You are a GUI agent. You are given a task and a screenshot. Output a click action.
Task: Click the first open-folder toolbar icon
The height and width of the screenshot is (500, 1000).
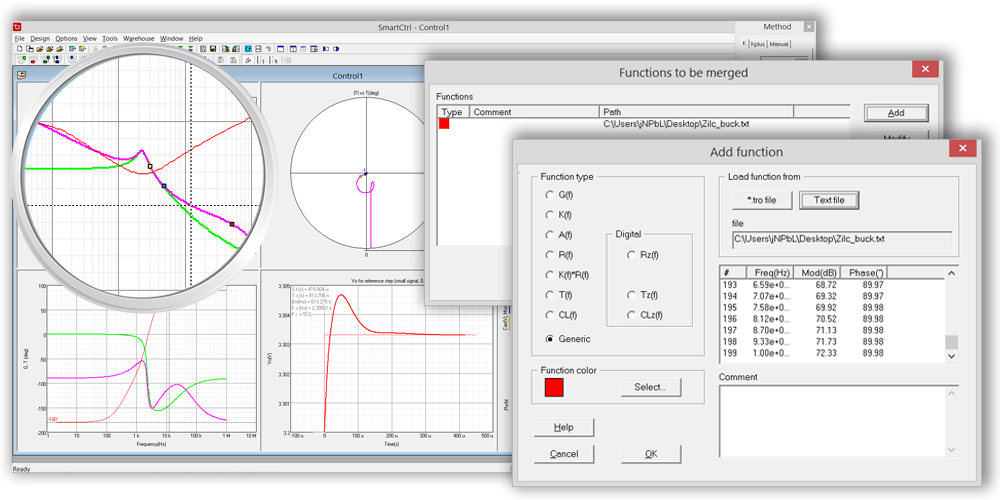tap(39, 48)
